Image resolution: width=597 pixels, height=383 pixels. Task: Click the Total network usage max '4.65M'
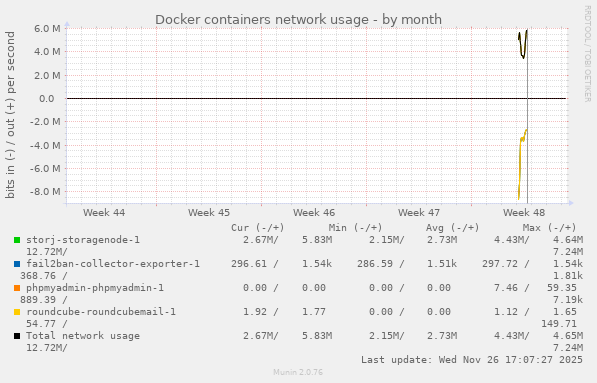(x=568, y=335)
